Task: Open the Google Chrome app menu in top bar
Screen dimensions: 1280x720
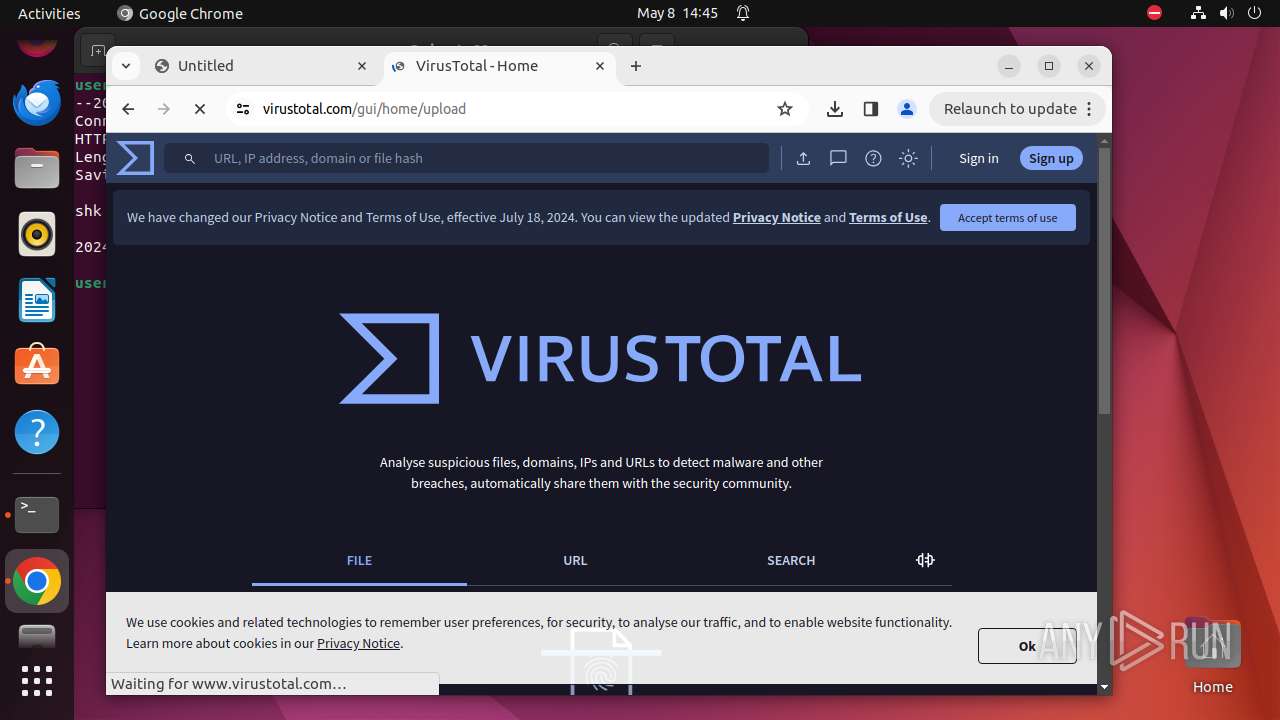Action: [180, 13]
